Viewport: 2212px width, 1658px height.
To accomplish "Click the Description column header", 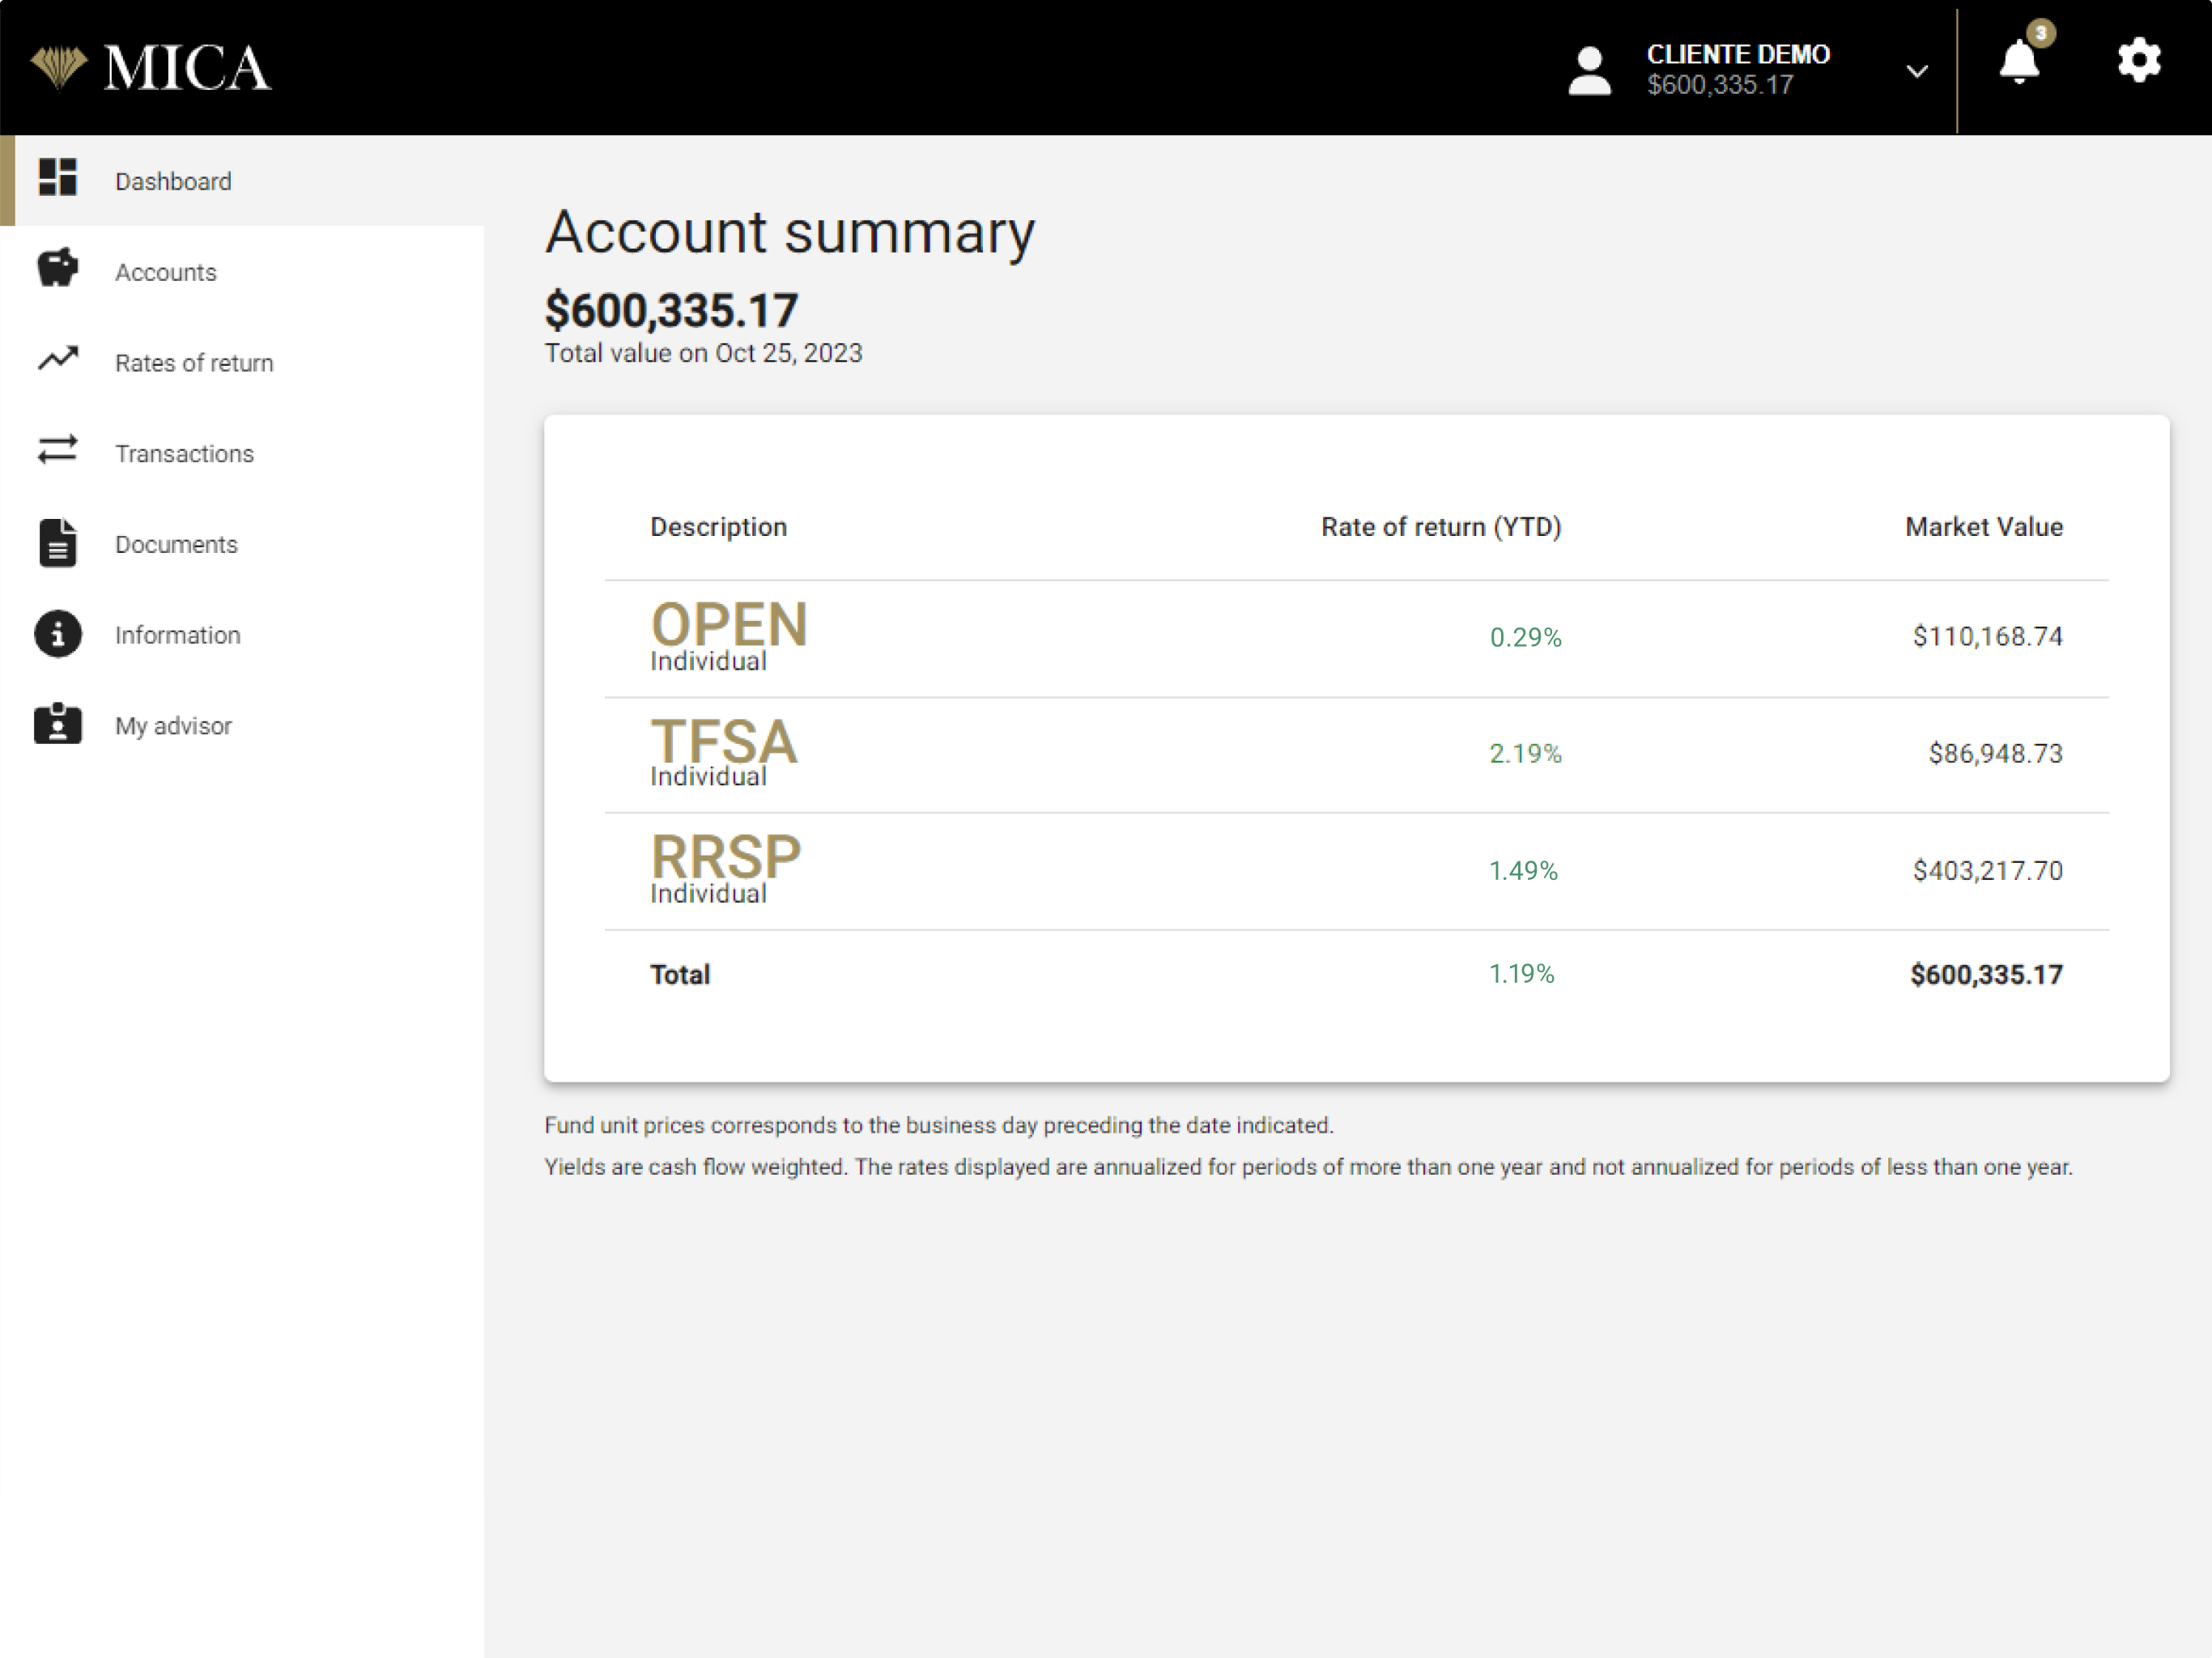I will pos(718,527).
